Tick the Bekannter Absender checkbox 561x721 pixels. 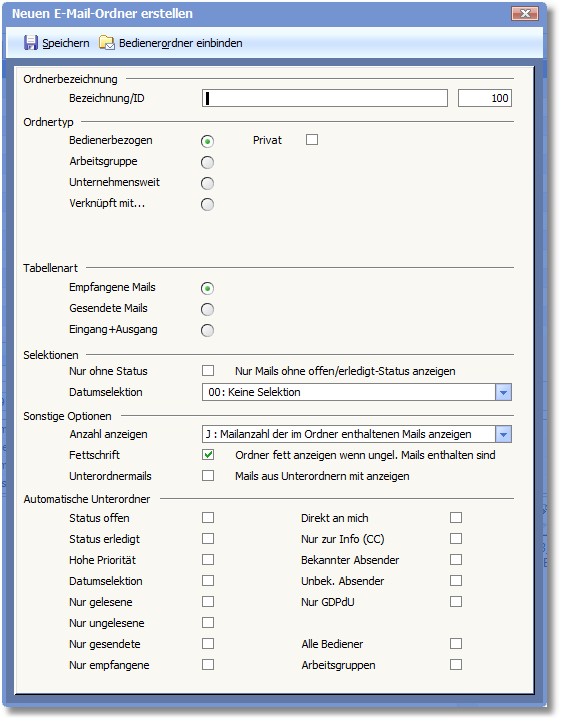click(x=456, y=560)
